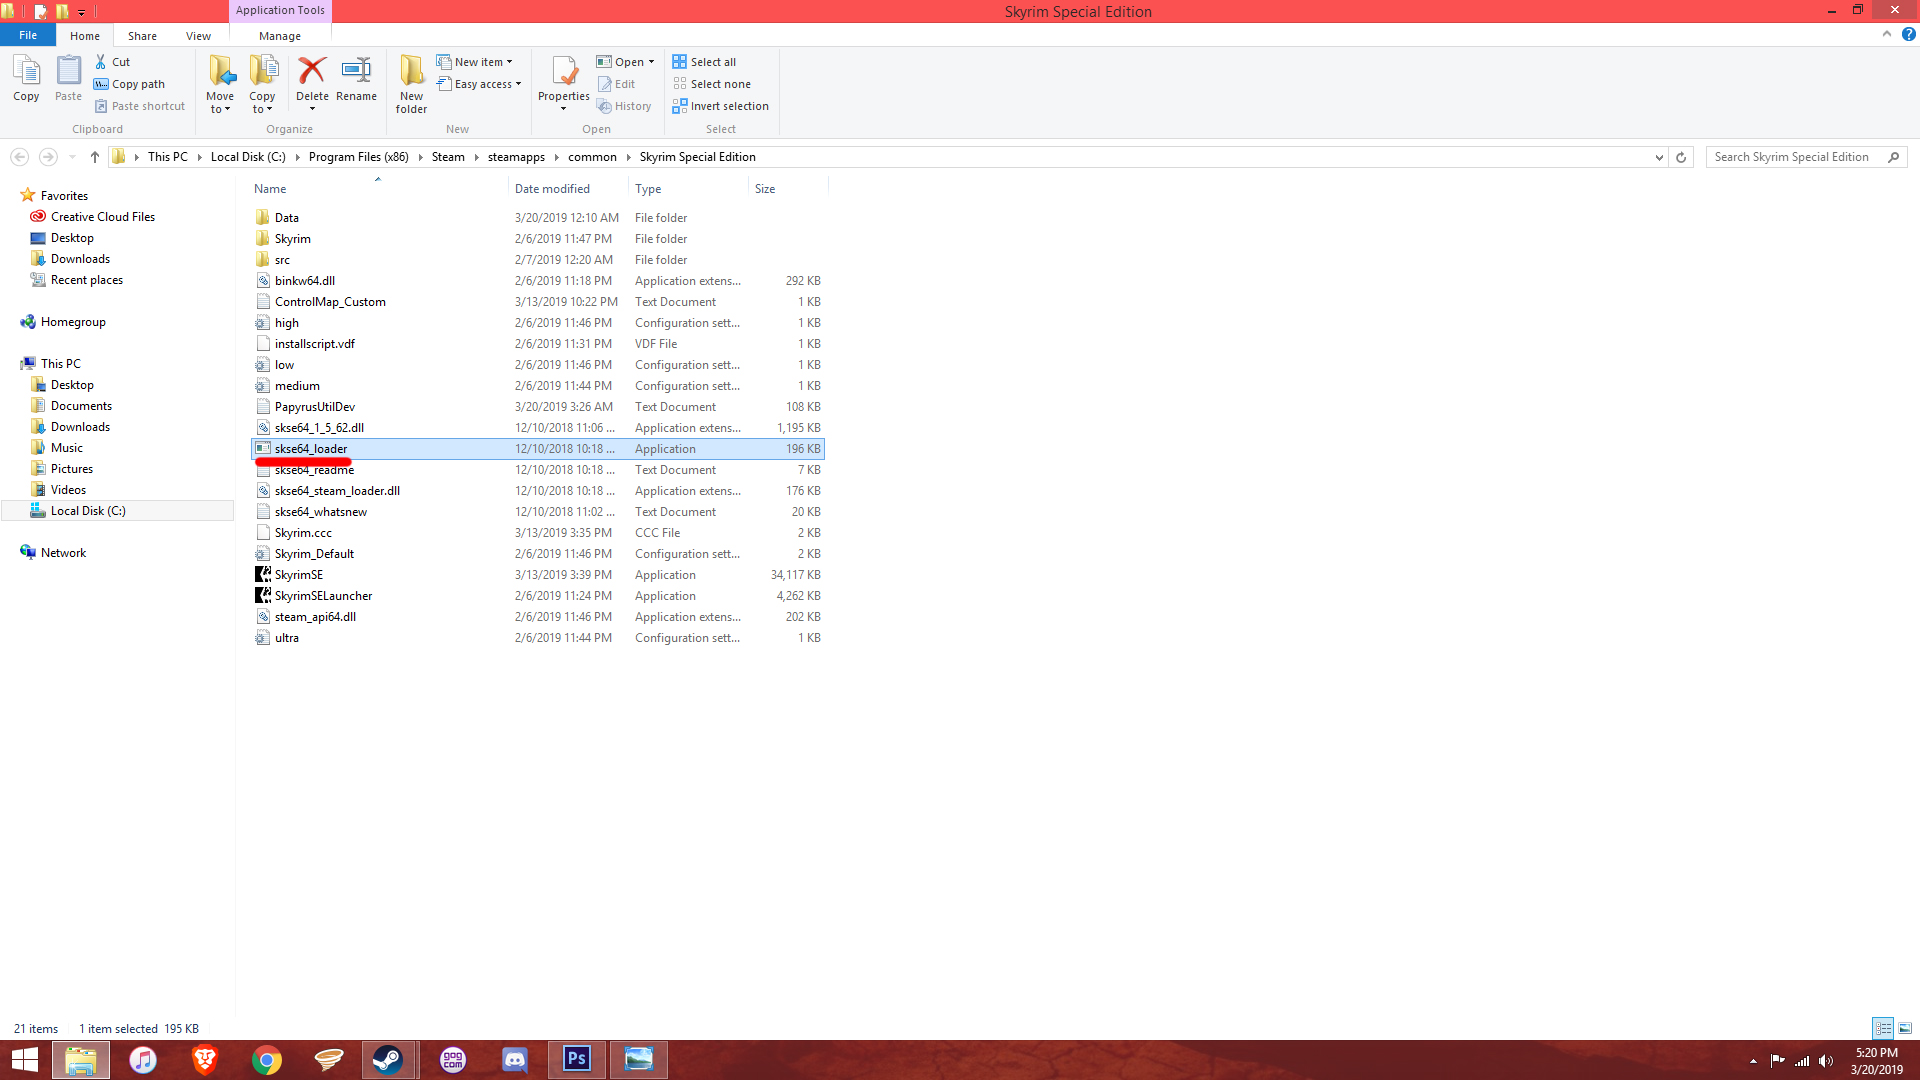Image resolution: width=1920 pixels, height=1080 pixels.
Task: Switch to the View ribbon tab
Action: pyautogui.click(x=198, y=36)
